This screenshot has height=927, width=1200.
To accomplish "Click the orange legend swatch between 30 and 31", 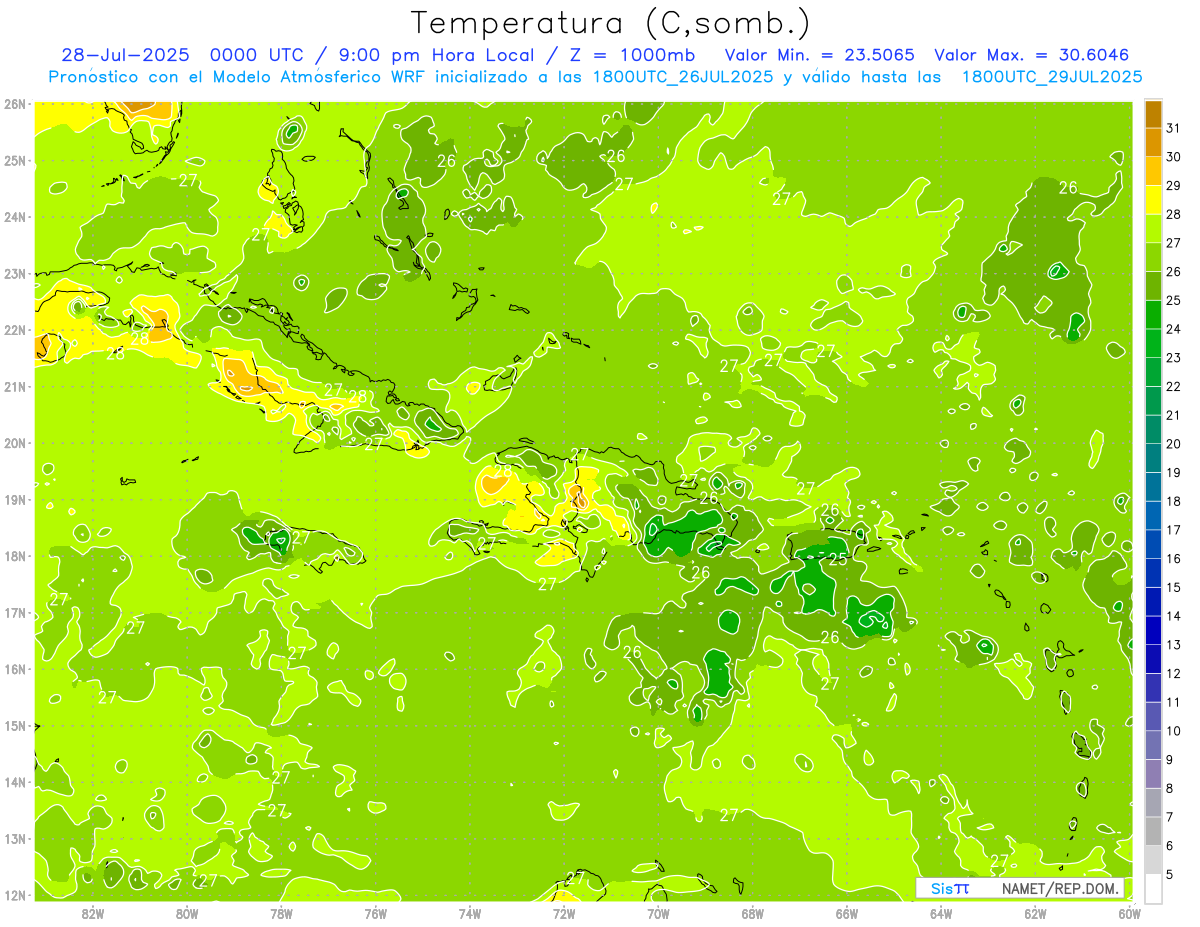I will click(1153, 142).
